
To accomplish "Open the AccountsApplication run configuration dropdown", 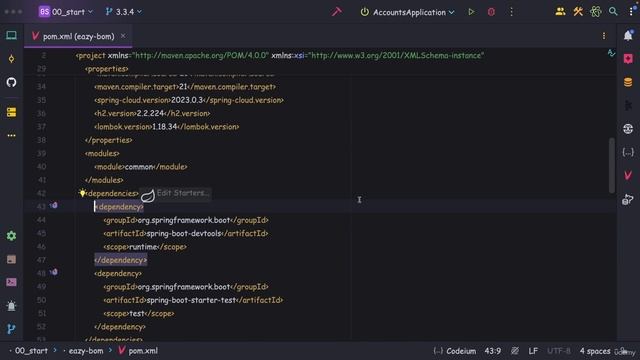I will point(407,12).
